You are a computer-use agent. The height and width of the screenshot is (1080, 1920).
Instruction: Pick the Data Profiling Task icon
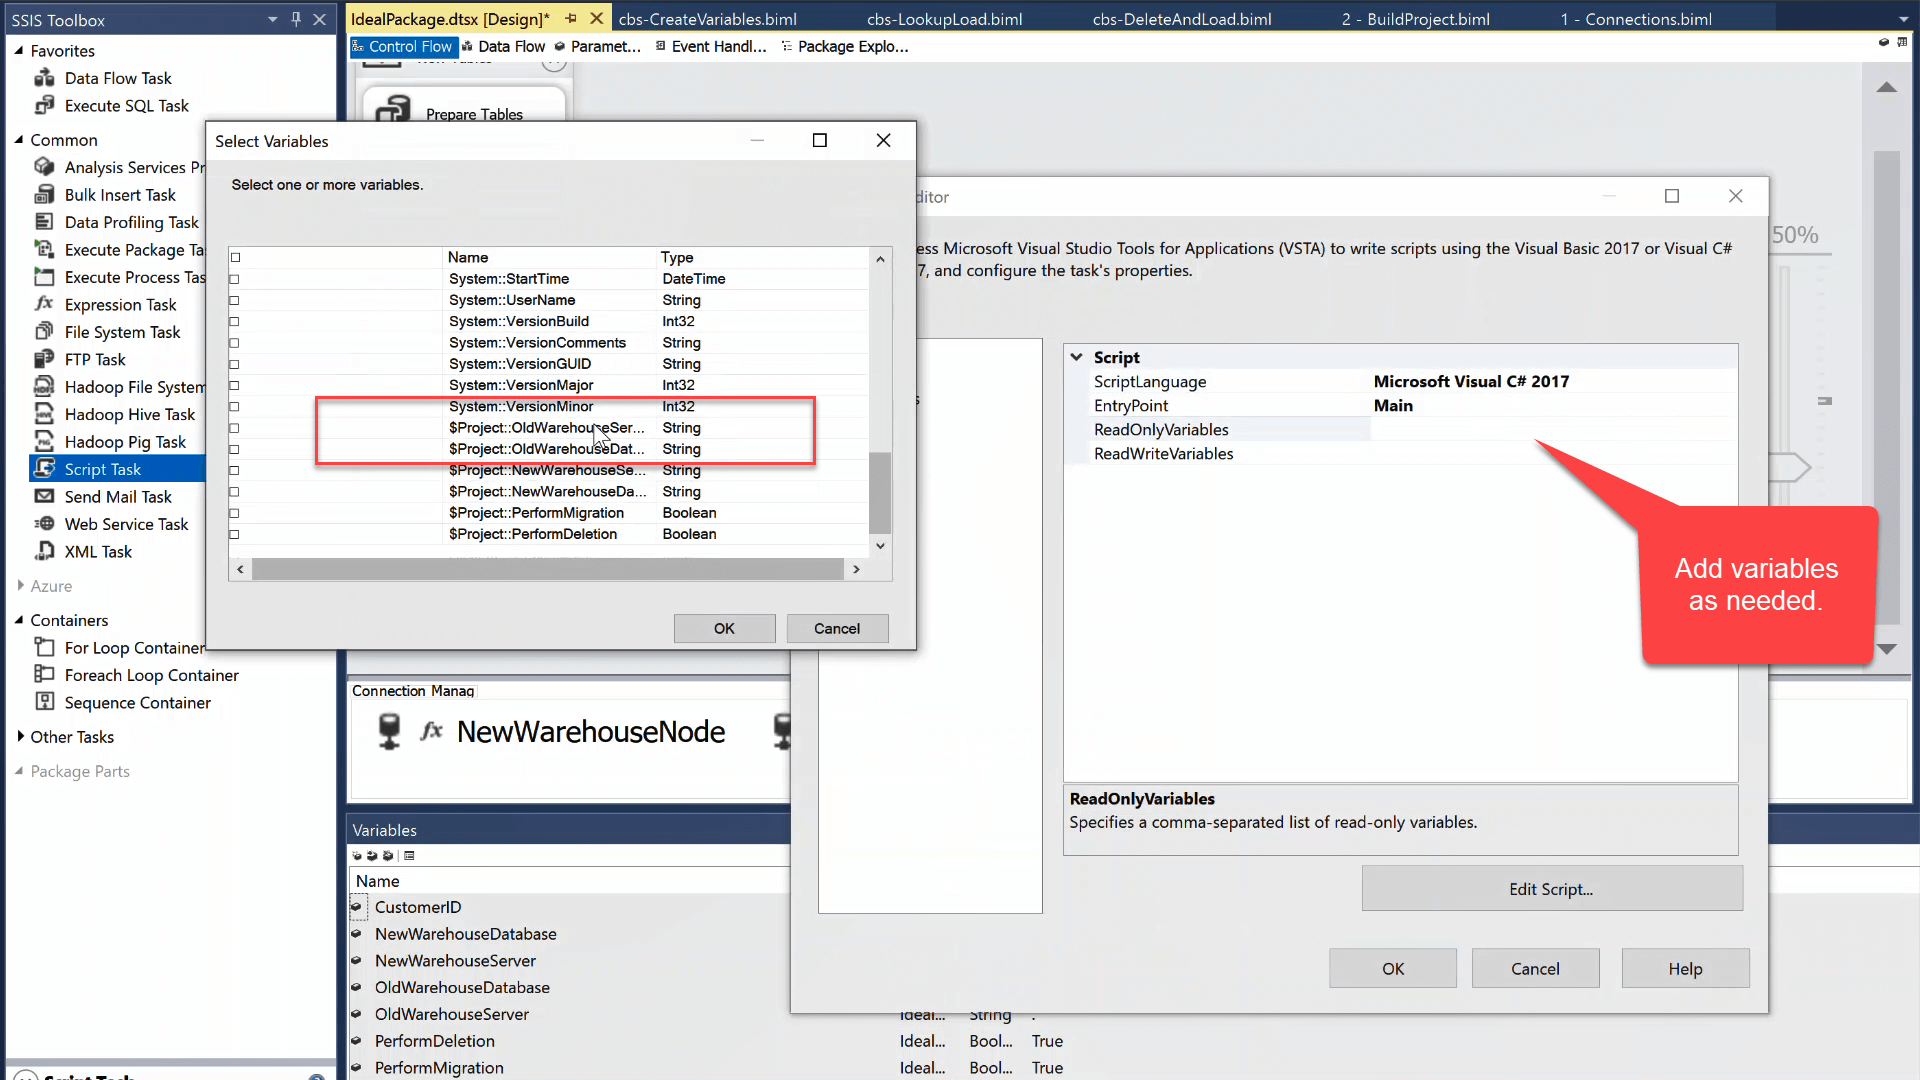pos(44,222)
